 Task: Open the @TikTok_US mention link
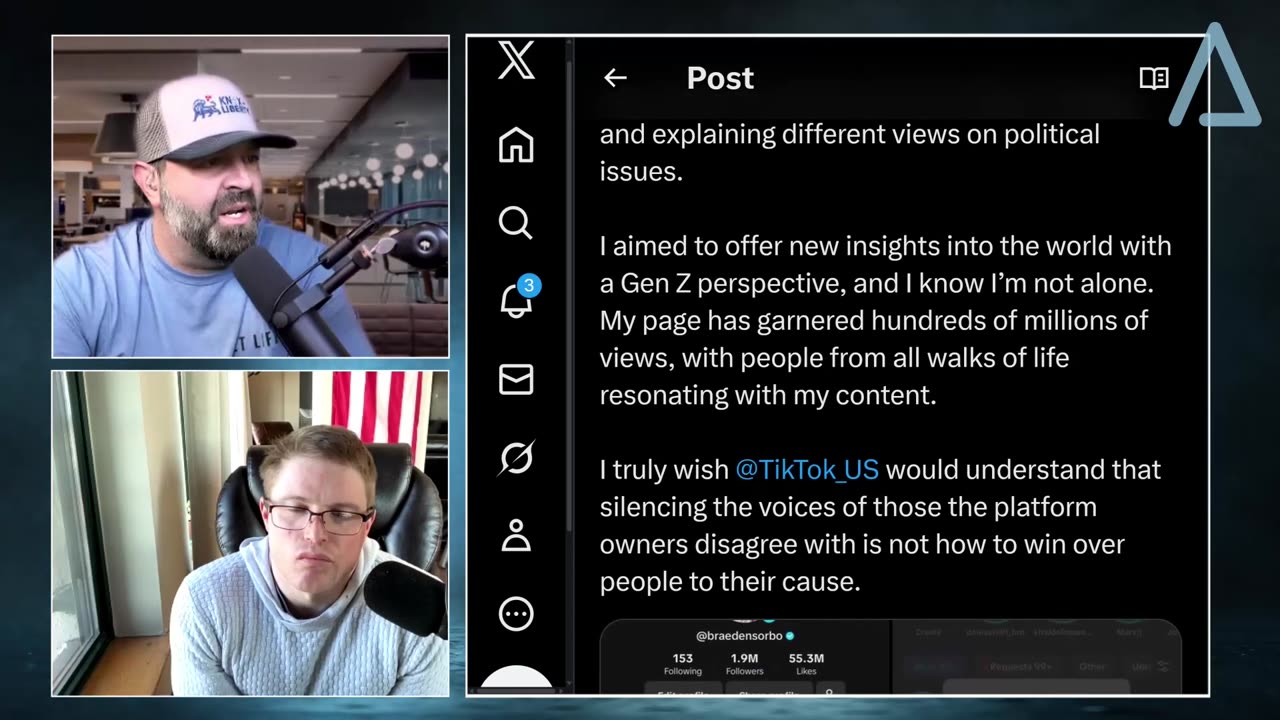[x=807, y=469]
